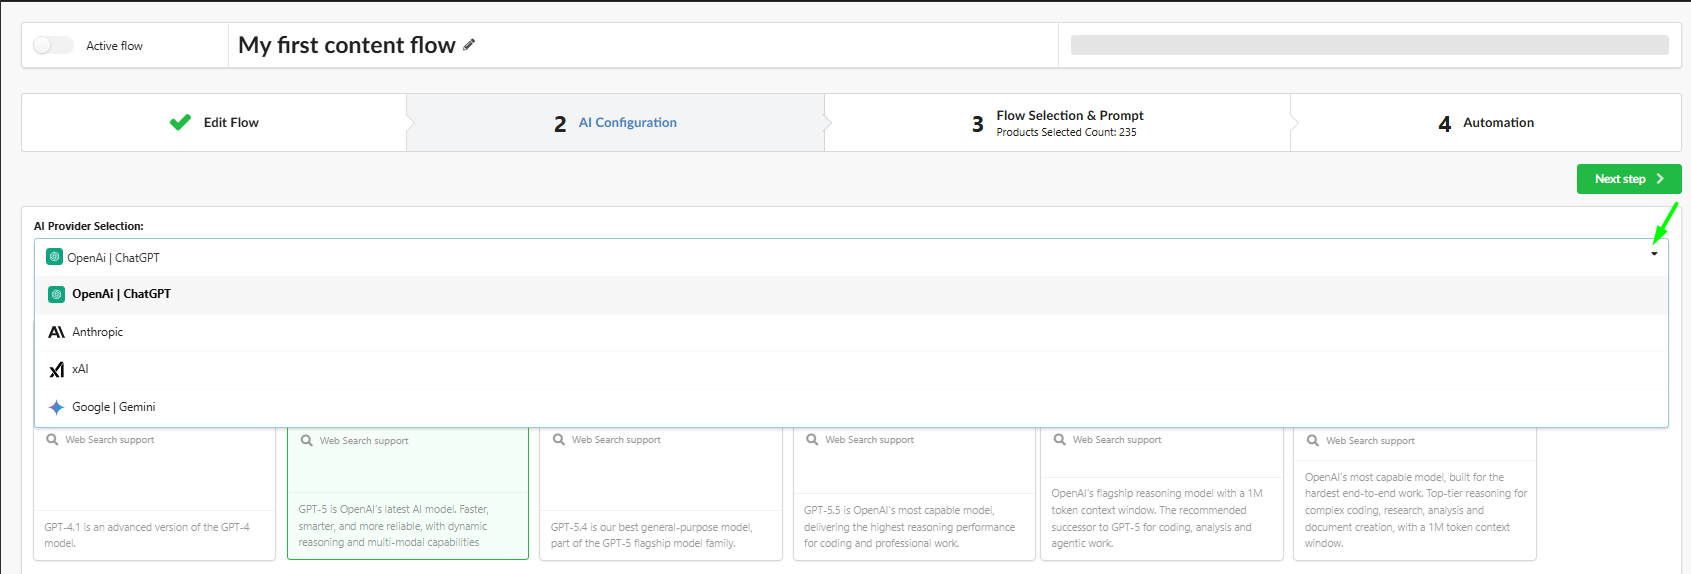Click magnifier icon on GPT-5 card
Screen dimensions: 1691x574
coord(307,440)
